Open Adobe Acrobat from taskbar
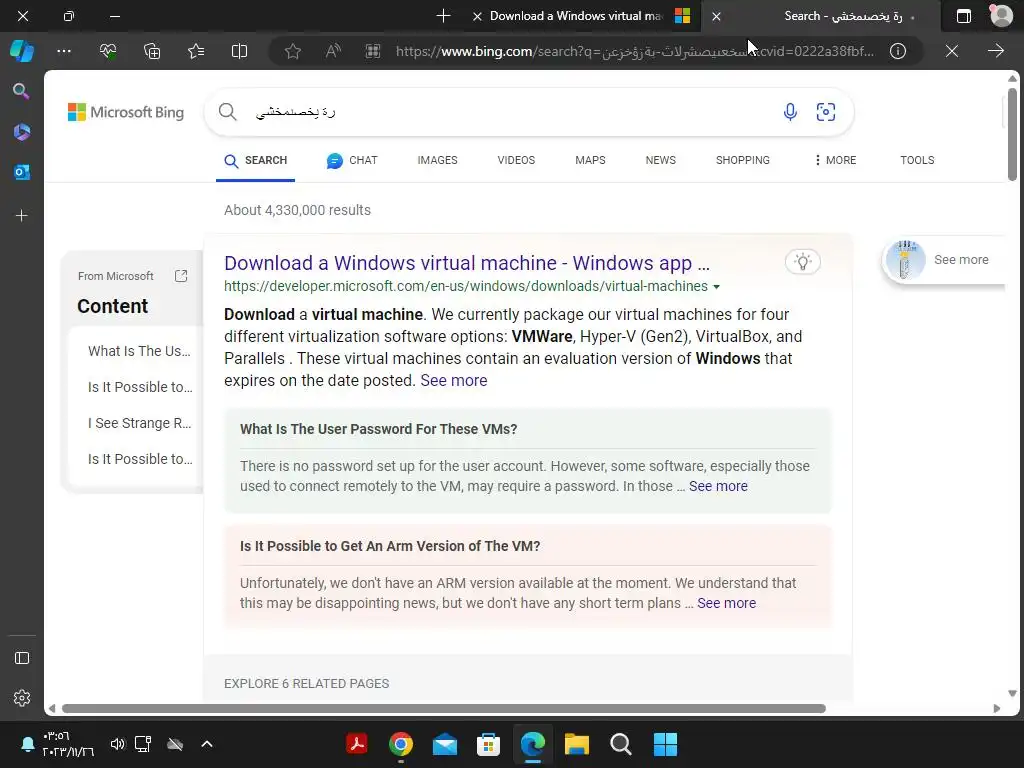 357,744
